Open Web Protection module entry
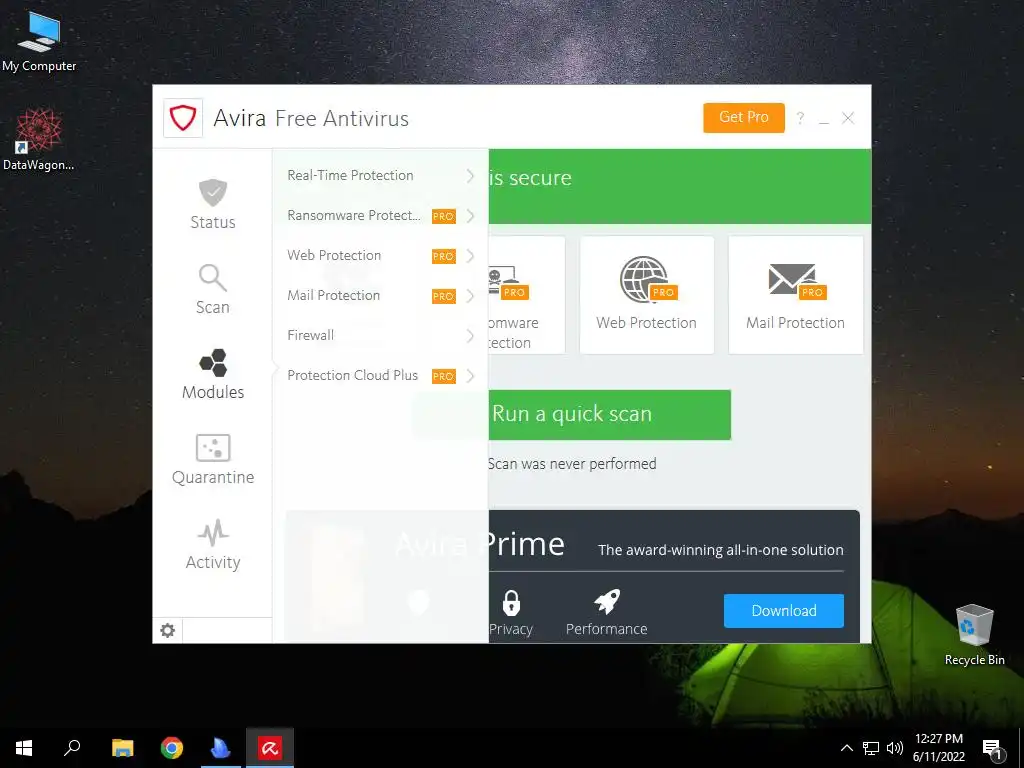The height and width of the screenshot is (768, 1024). (380, 255)
